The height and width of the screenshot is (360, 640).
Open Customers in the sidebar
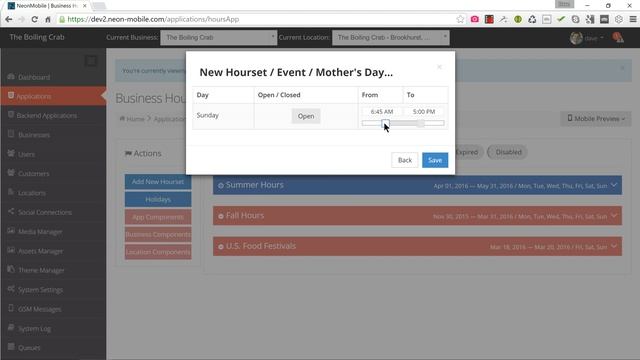pos(53,173)
